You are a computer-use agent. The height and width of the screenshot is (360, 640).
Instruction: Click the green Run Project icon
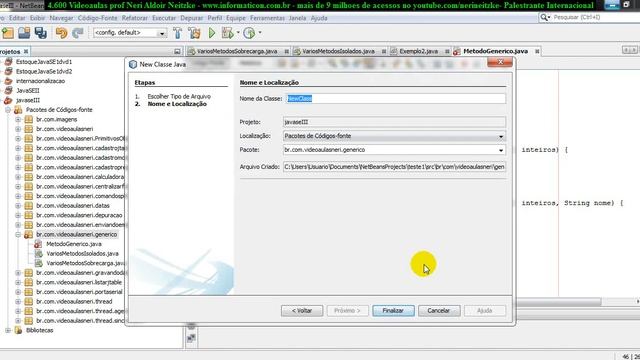(x=211, y=33)
